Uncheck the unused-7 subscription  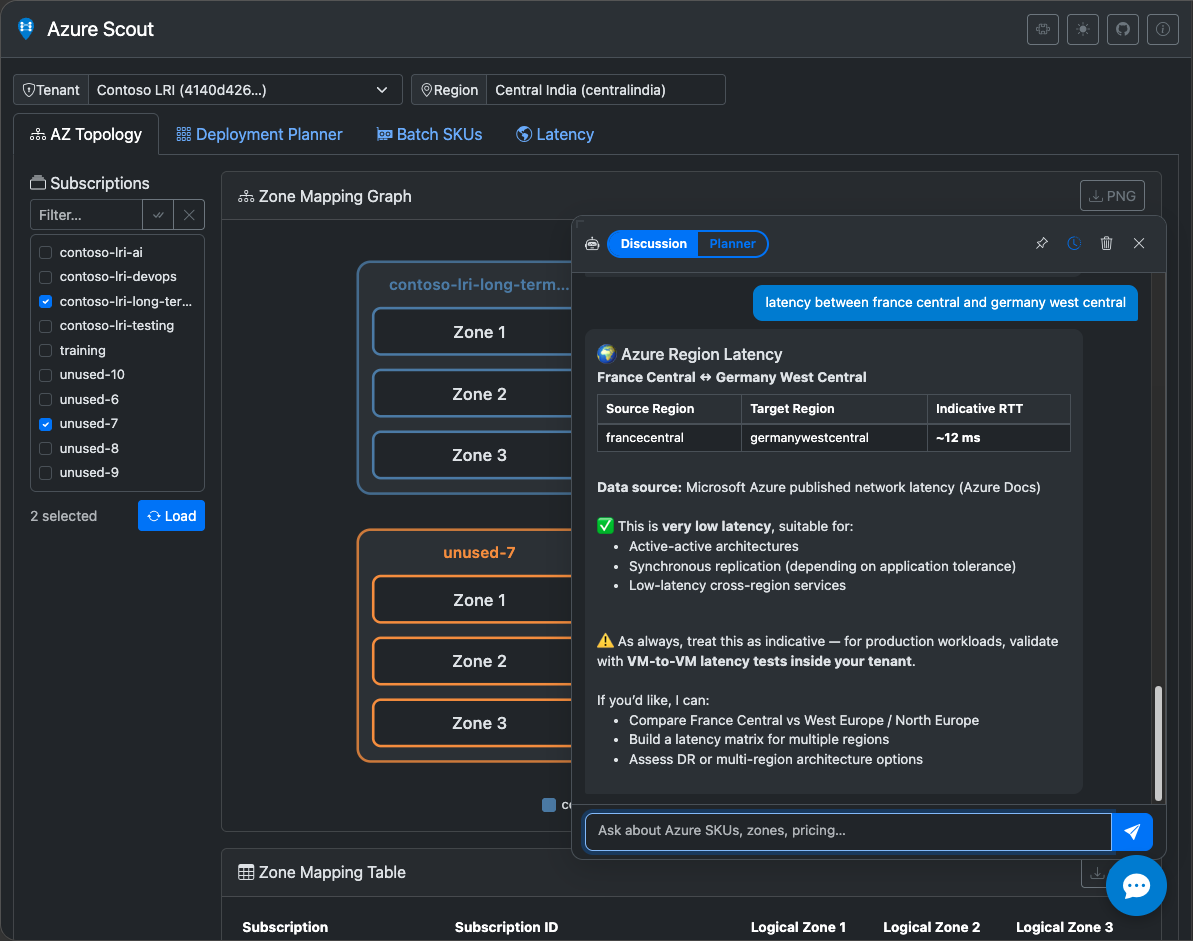click(45, 423)
